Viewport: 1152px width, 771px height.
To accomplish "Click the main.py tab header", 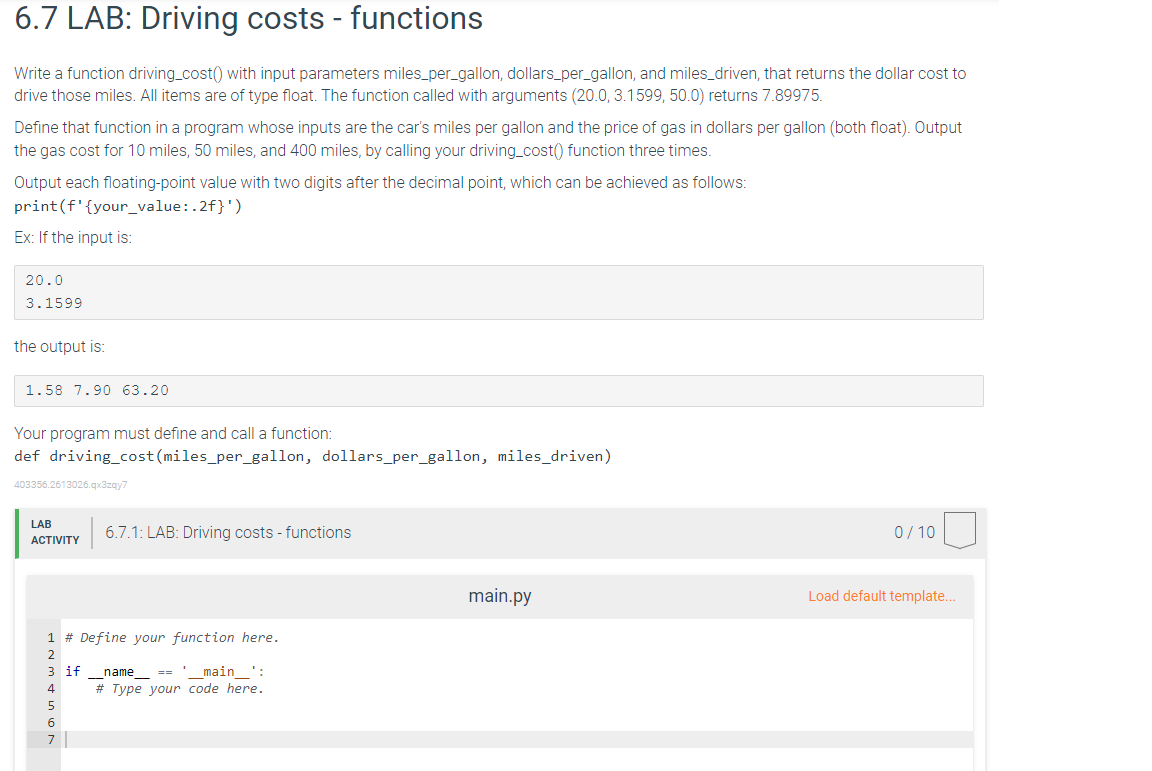I will [x=499, y=595].
